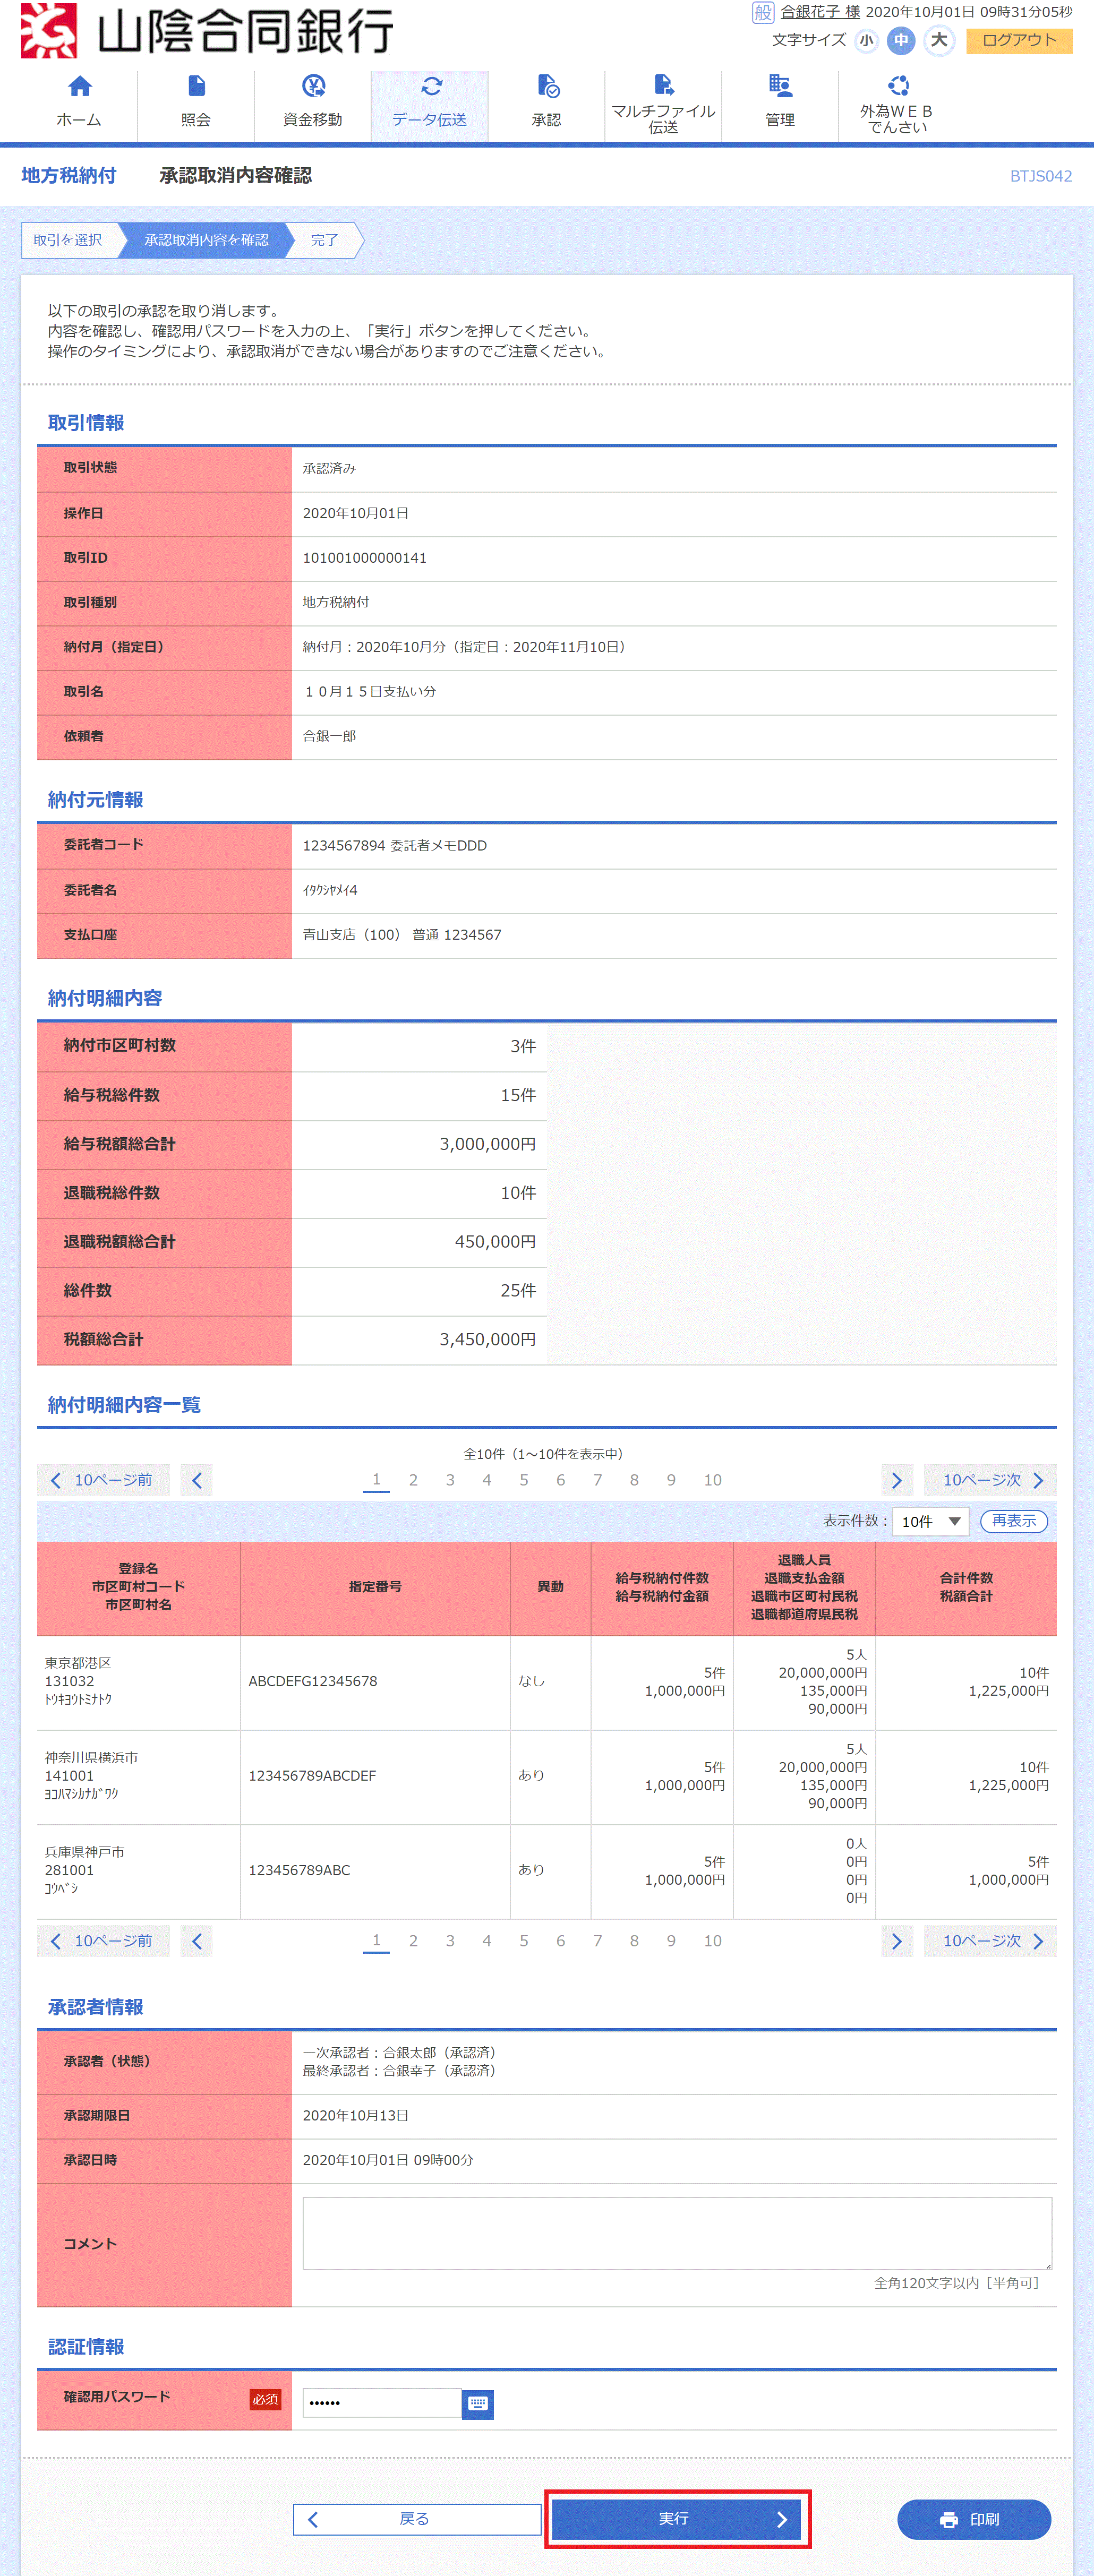1094x2576 pixels.
Task: Click bottom previous page arrow
Action: [x=196, y=1941]
